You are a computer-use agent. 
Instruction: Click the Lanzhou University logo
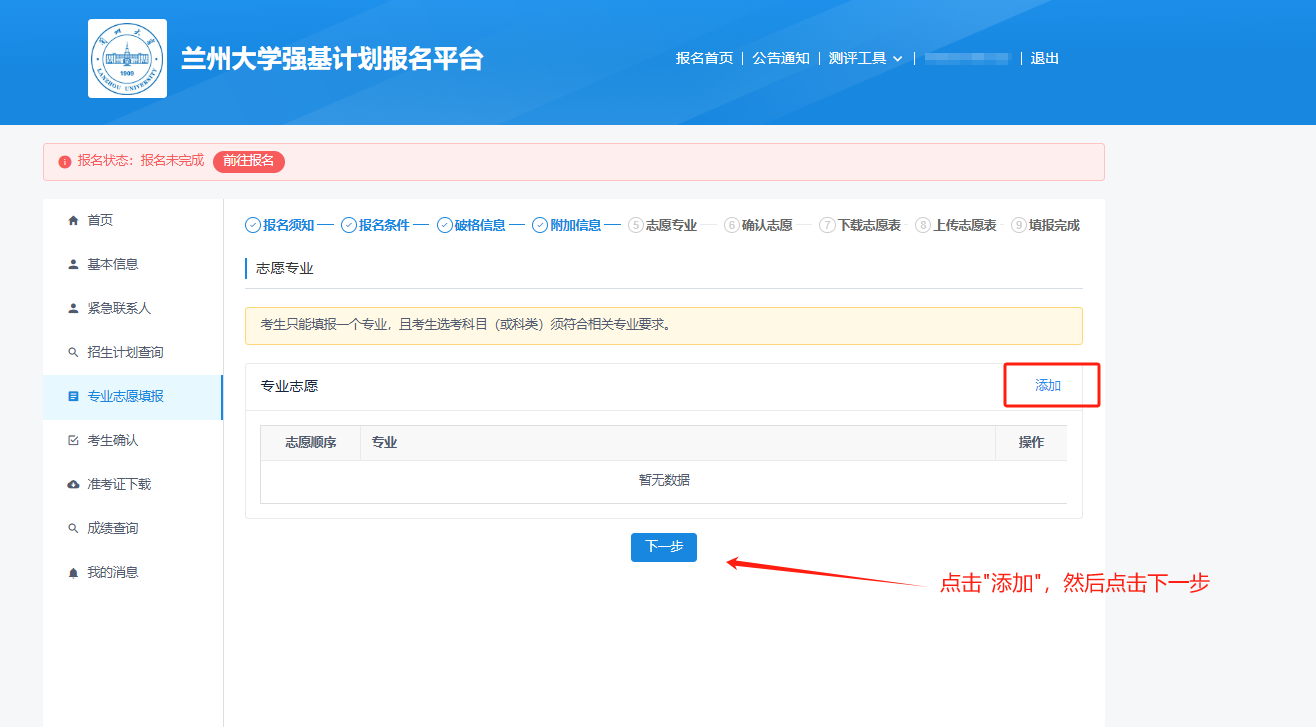(x=127, y=59)
